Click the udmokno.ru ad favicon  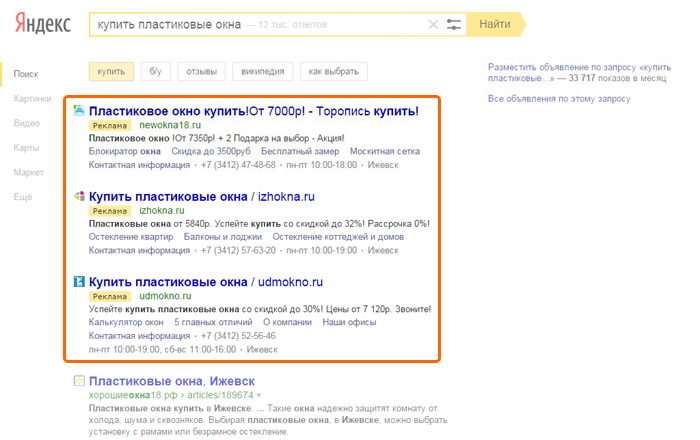(79, 281)
